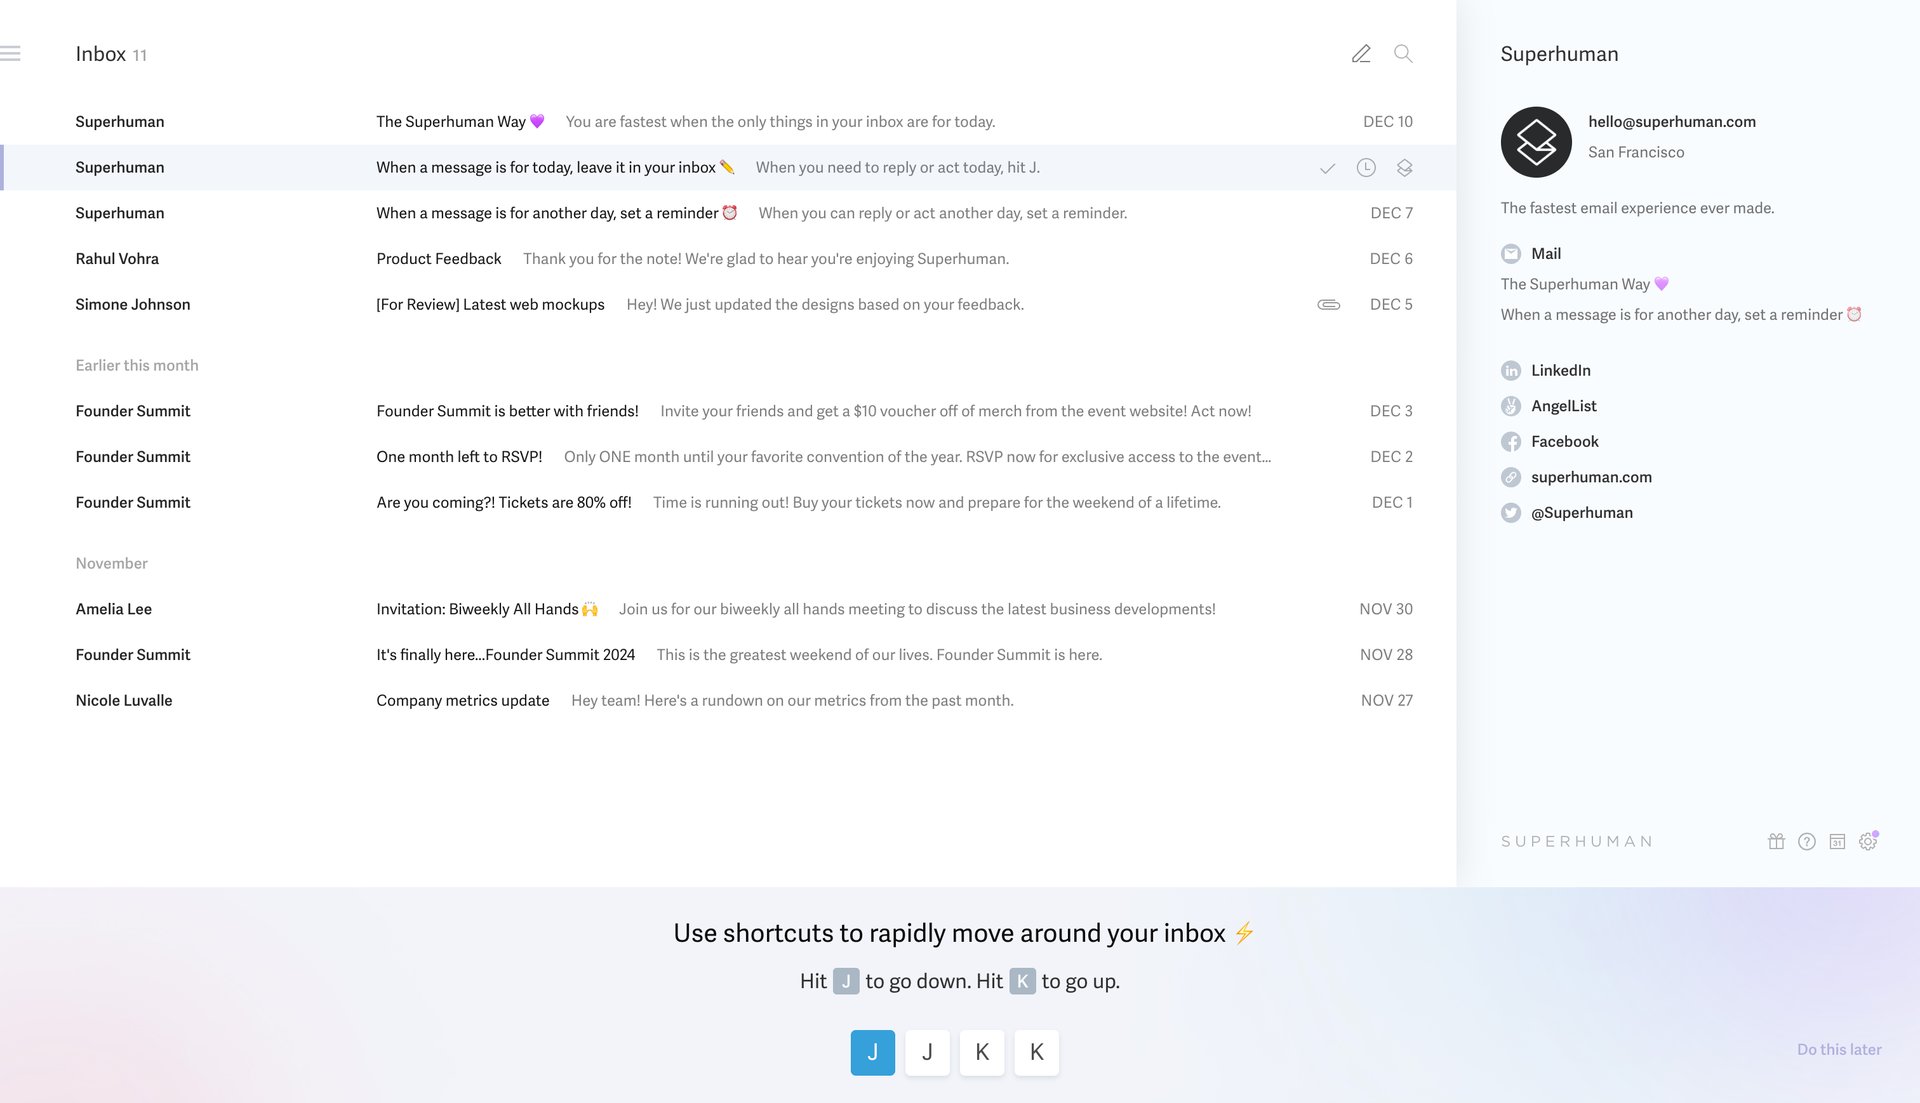The image size is (1920, 1103).
Task: Open the gift referral rewards icon
Action: pos(1776,841)
